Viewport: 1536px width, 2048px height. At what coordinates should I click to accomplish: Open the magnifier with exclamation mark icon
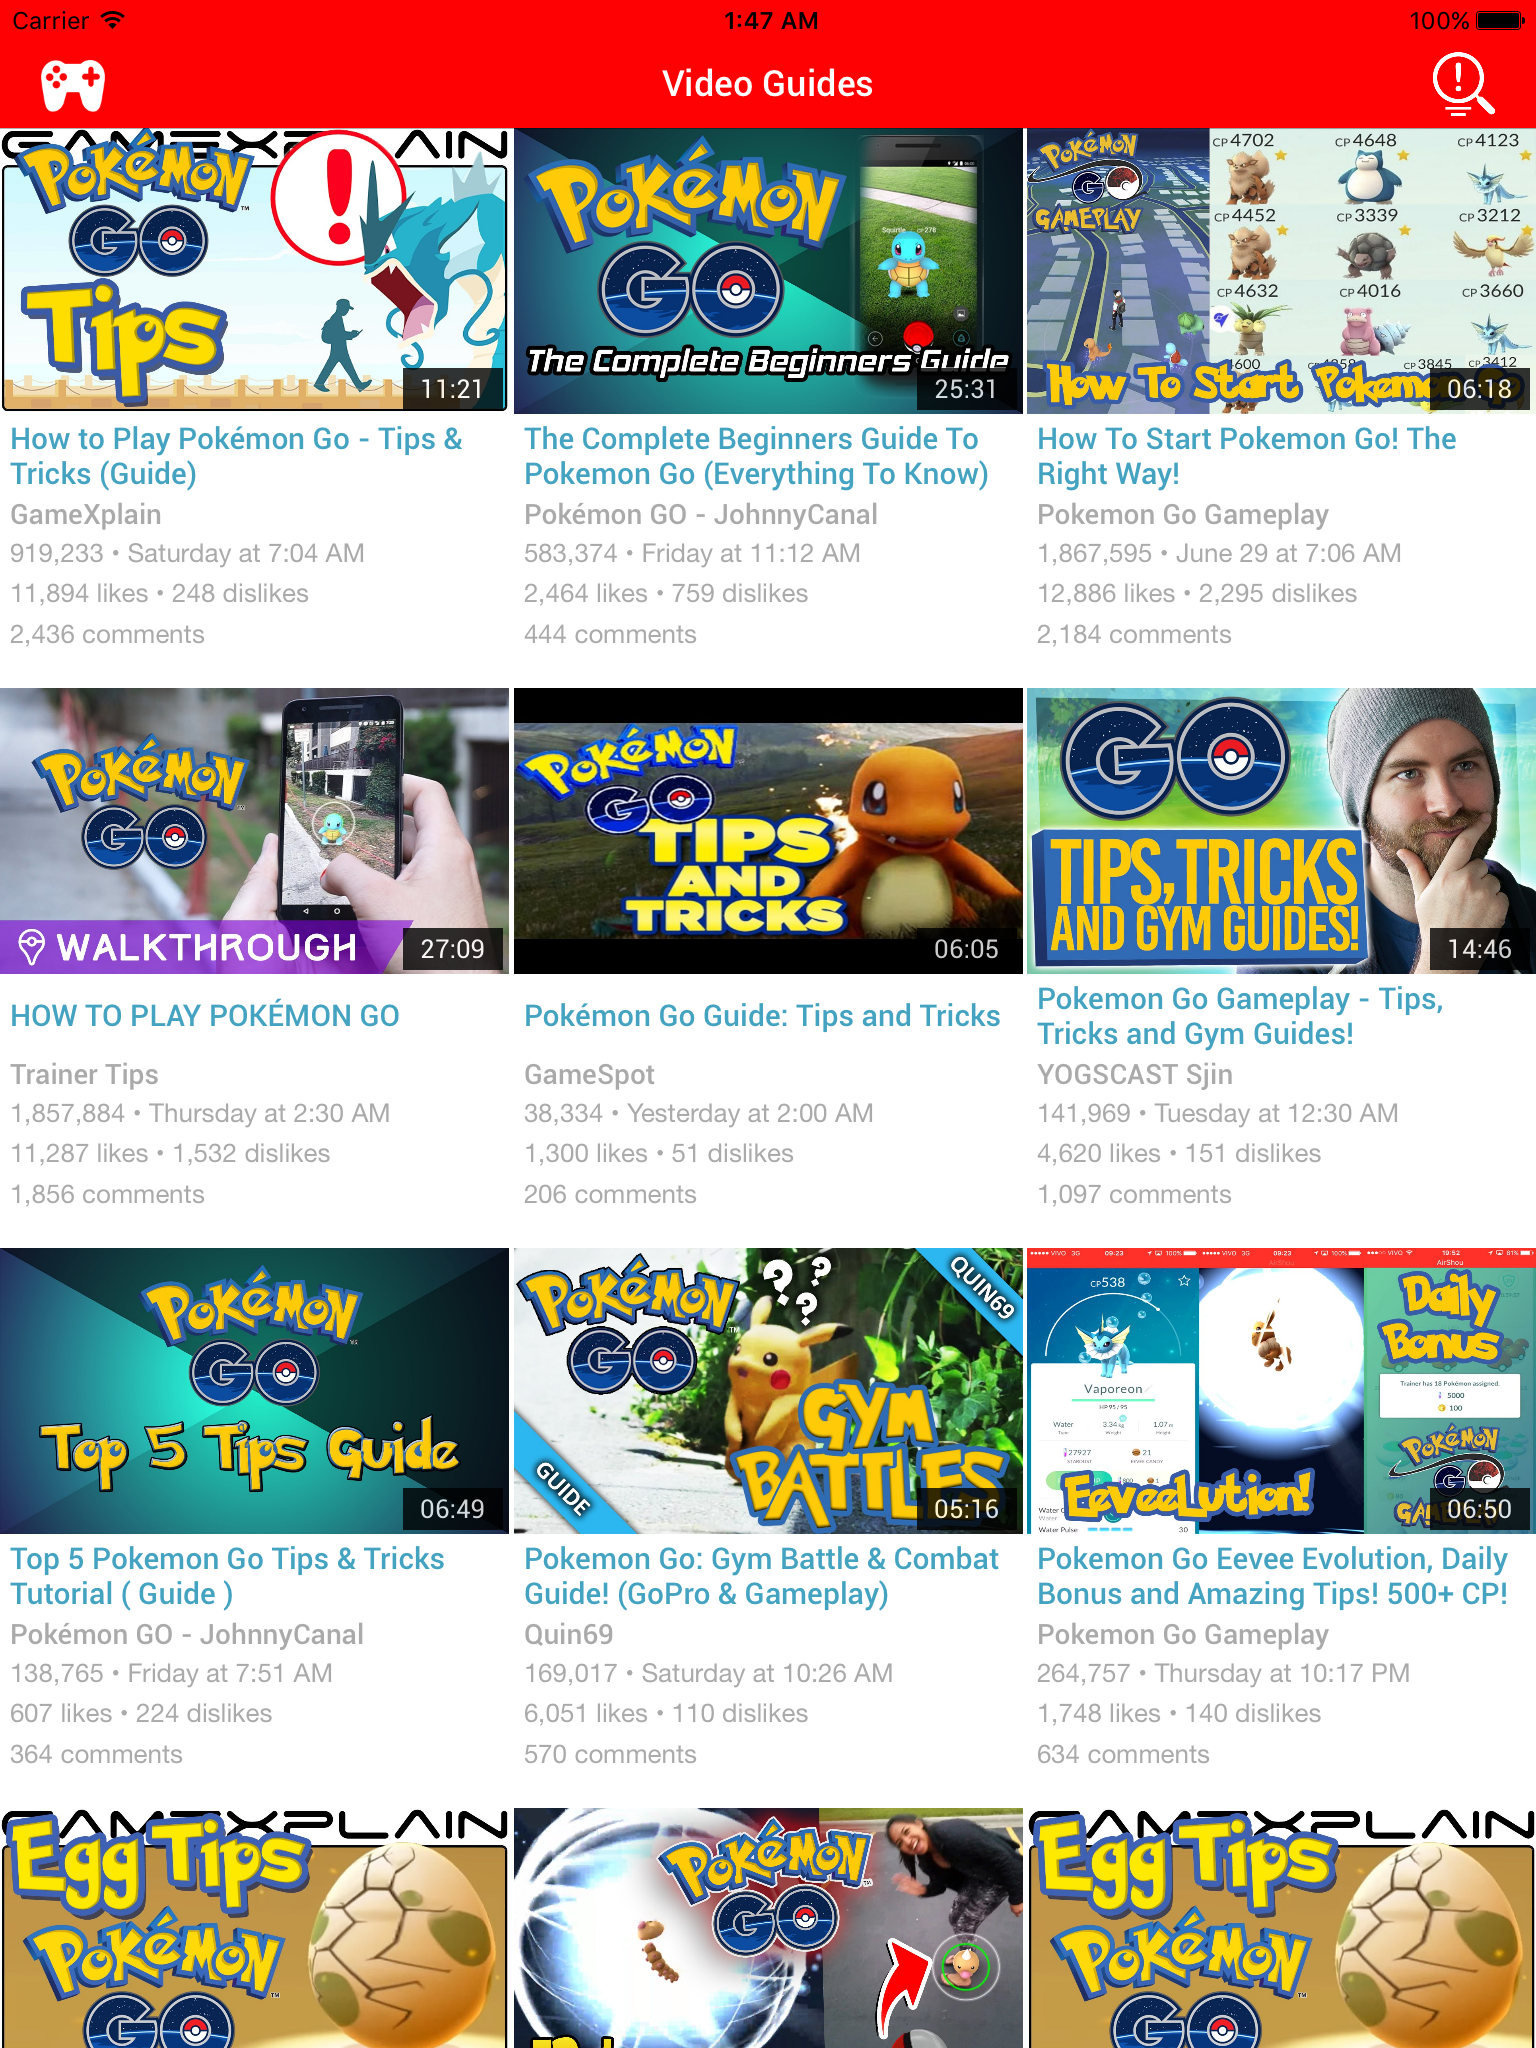click(x=1463, y=85)
